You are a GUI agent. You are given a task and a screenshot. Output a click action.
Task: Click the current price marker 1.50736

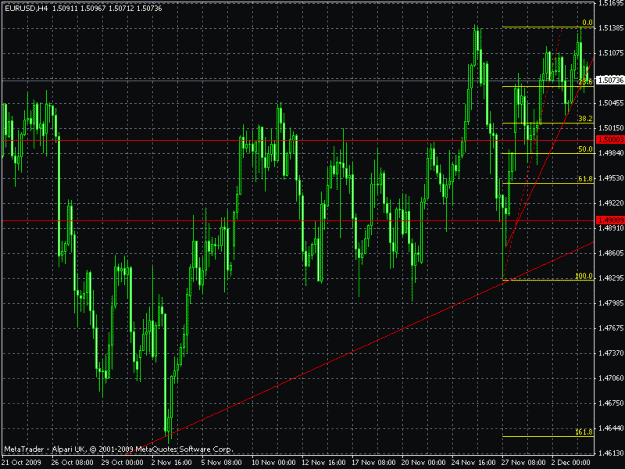point(611,80)
